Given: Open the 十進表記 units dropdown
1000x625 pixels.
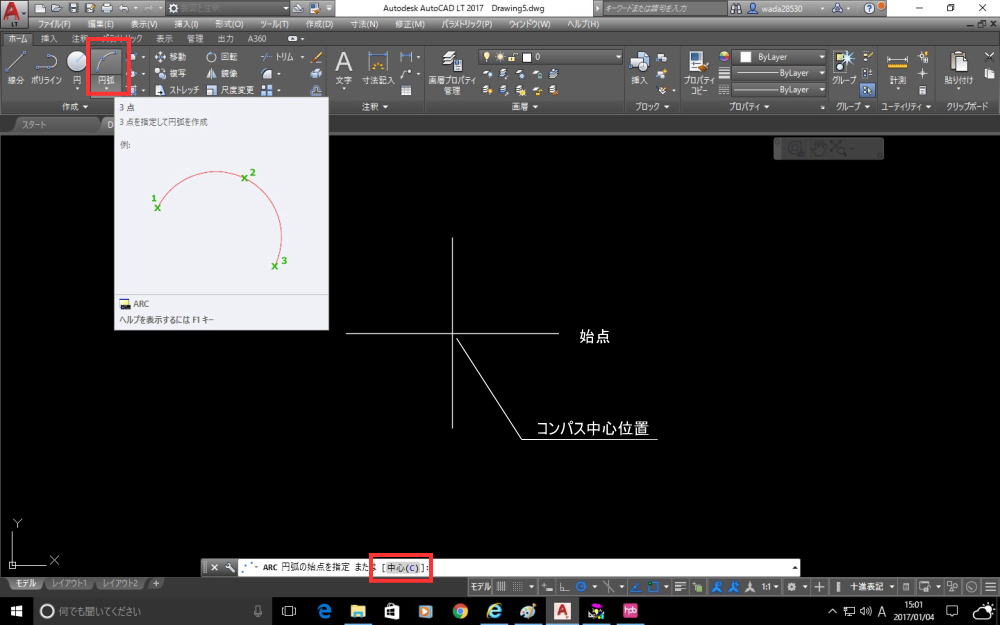Looking at the screenshot, I should click(x=872, y=587).
